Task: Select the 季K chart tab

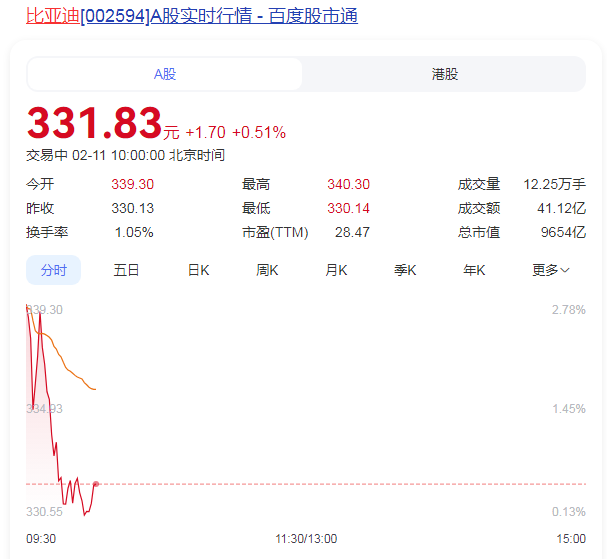Action: click(405, 270)
